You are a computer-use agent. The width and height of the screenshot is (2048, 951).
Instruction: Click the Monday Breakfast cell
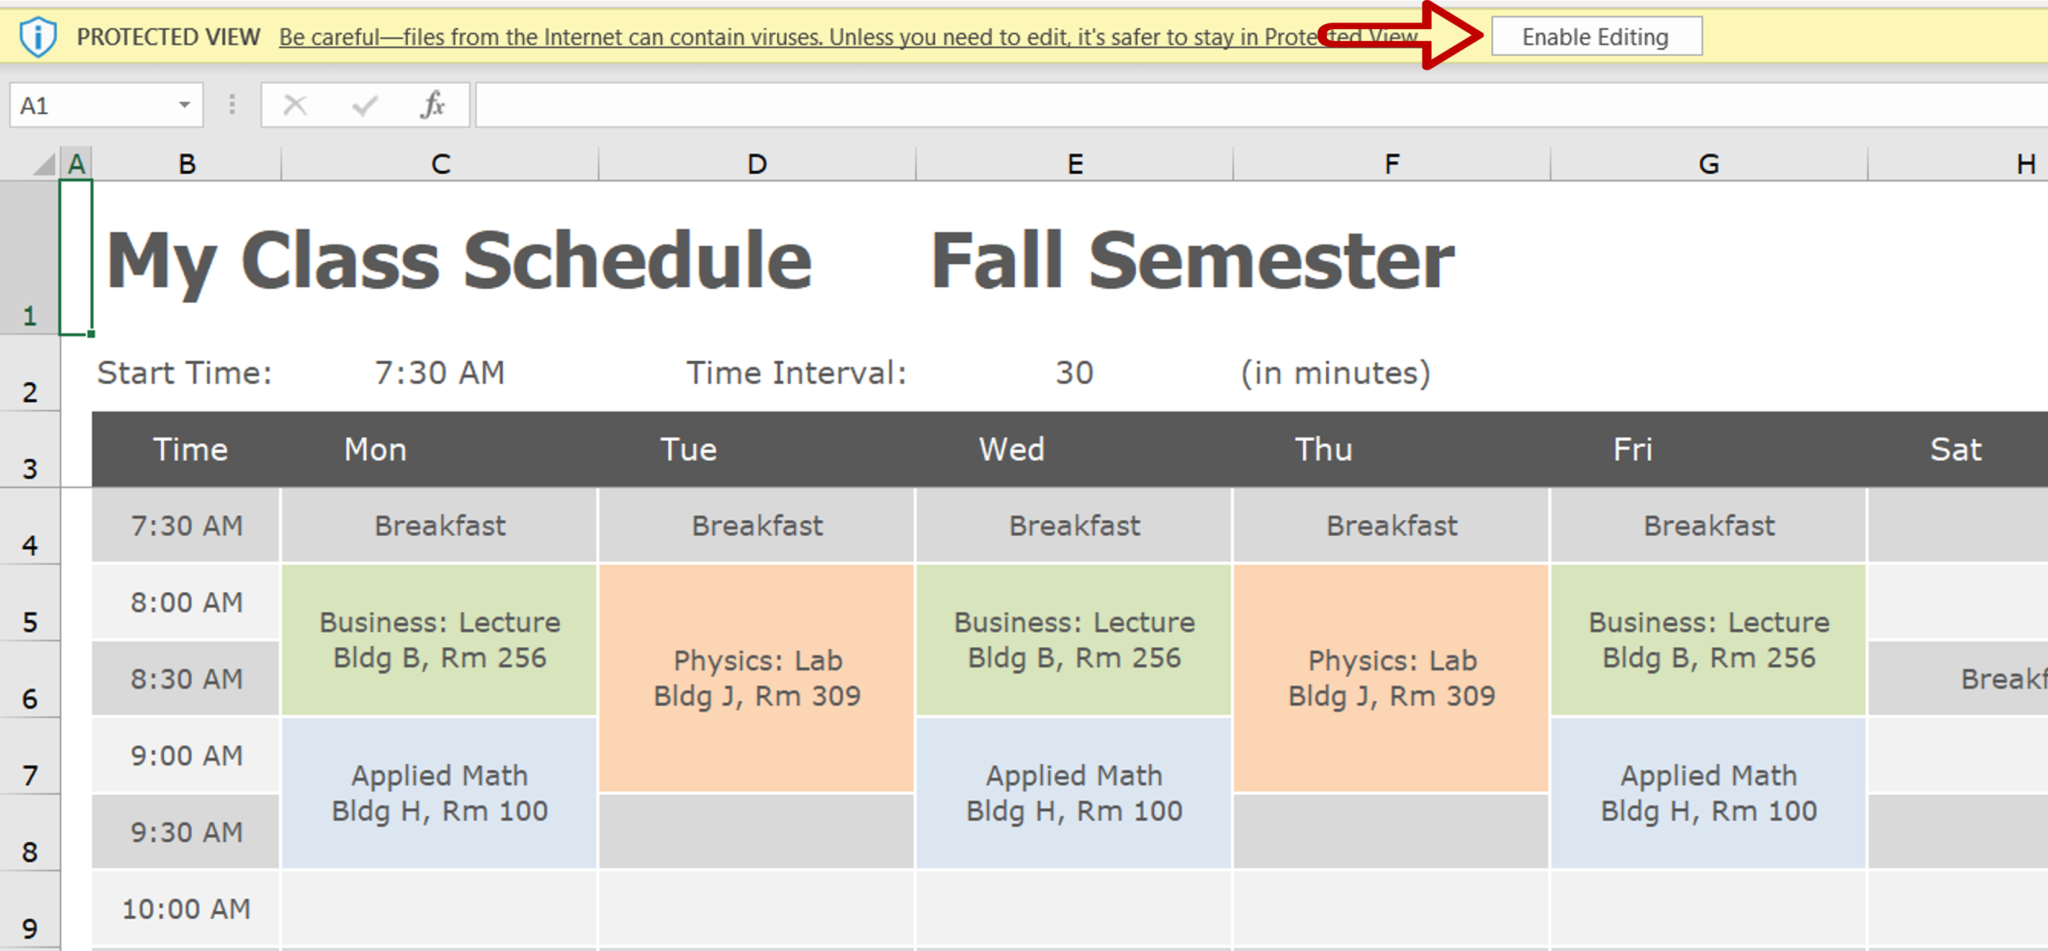[440, 524]
